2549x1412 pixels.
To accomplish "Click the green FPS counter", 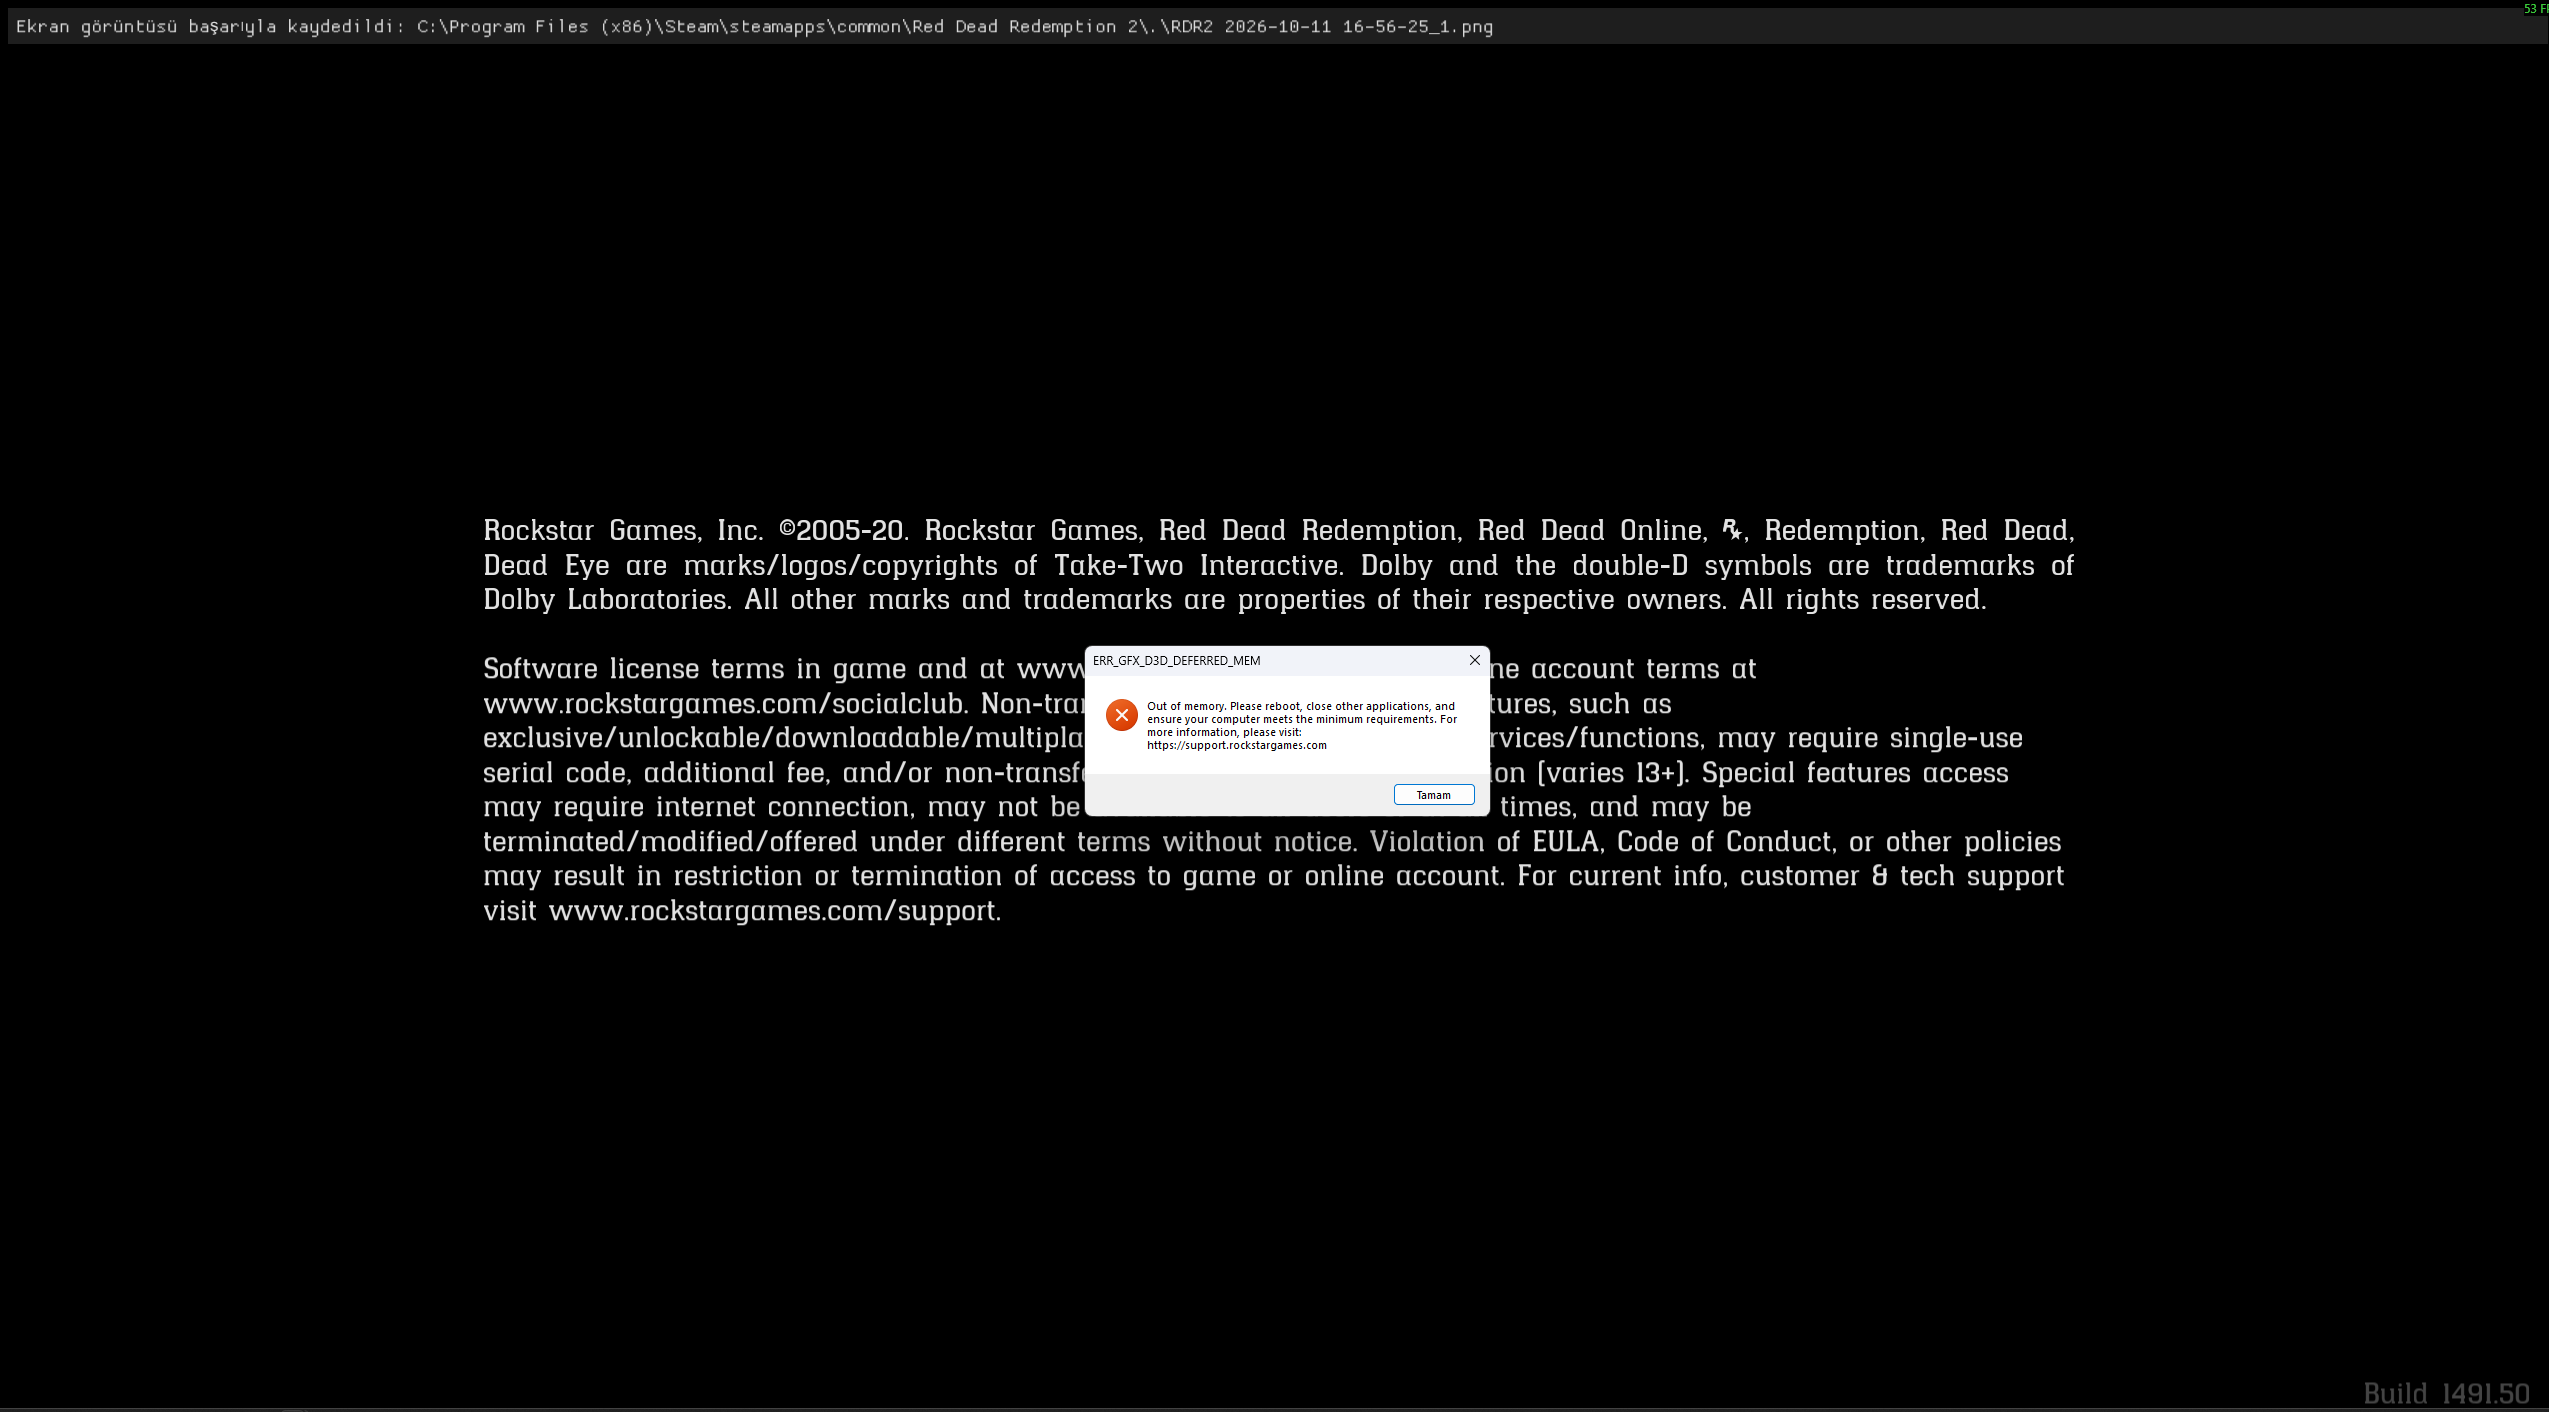I will pos(2536,8).
